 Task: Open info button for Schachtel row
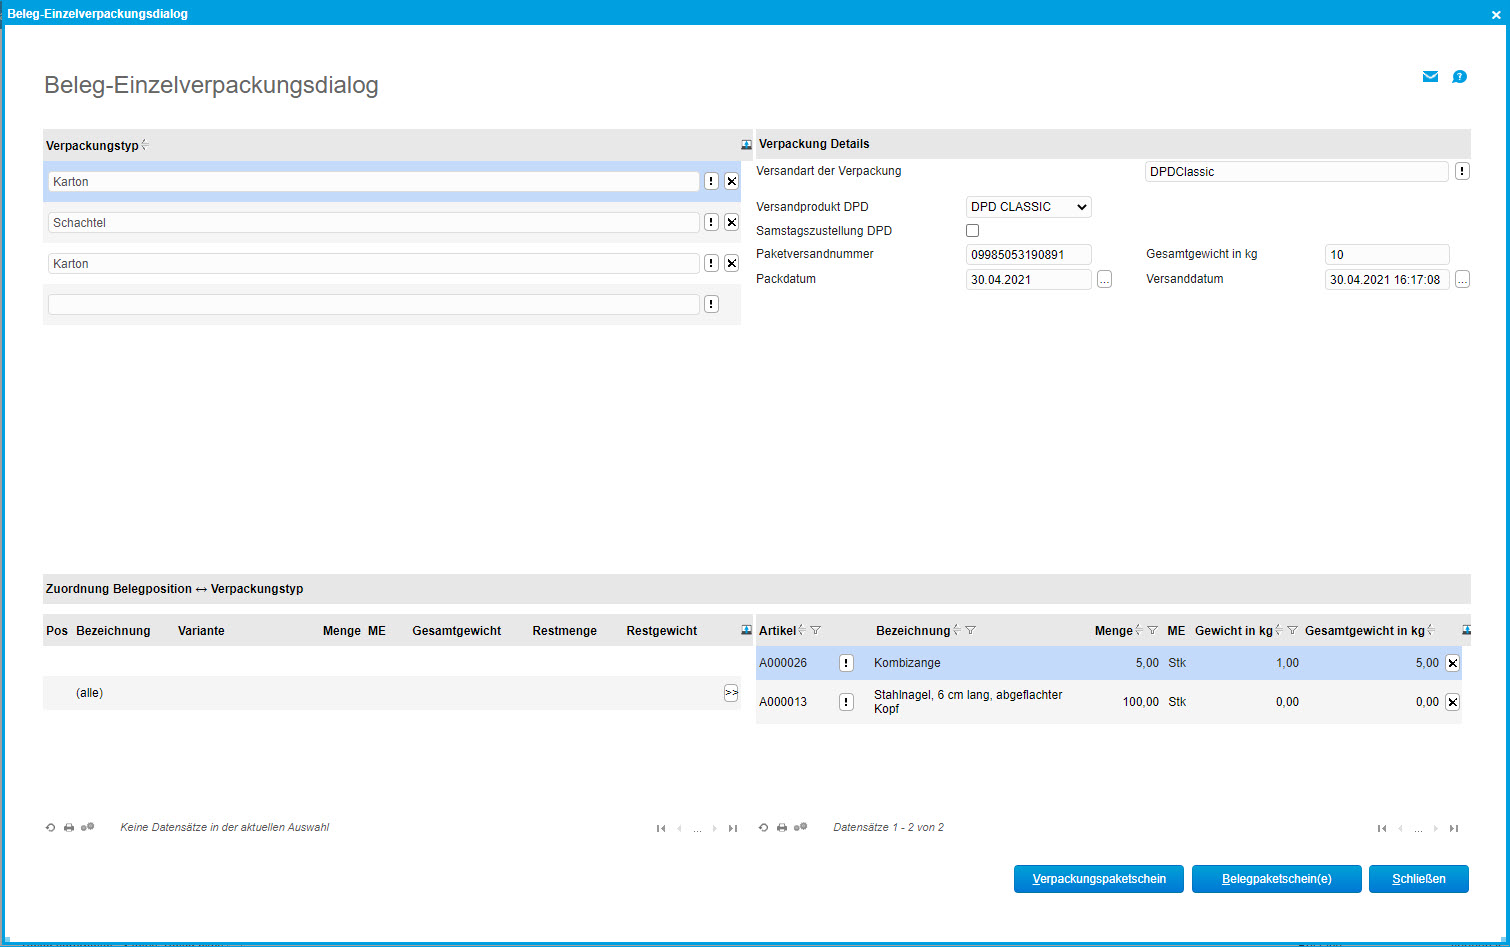(x=711, y=222)
